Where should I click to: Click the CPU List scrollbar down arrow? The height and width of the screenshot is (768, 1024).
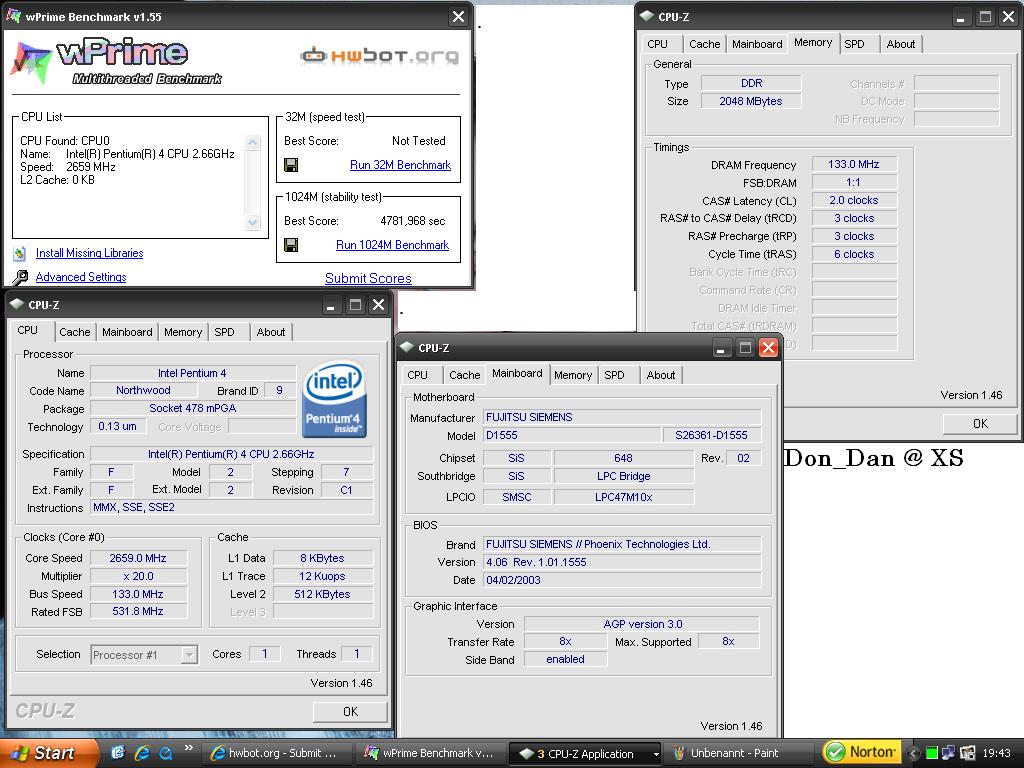tap(253, 222)
